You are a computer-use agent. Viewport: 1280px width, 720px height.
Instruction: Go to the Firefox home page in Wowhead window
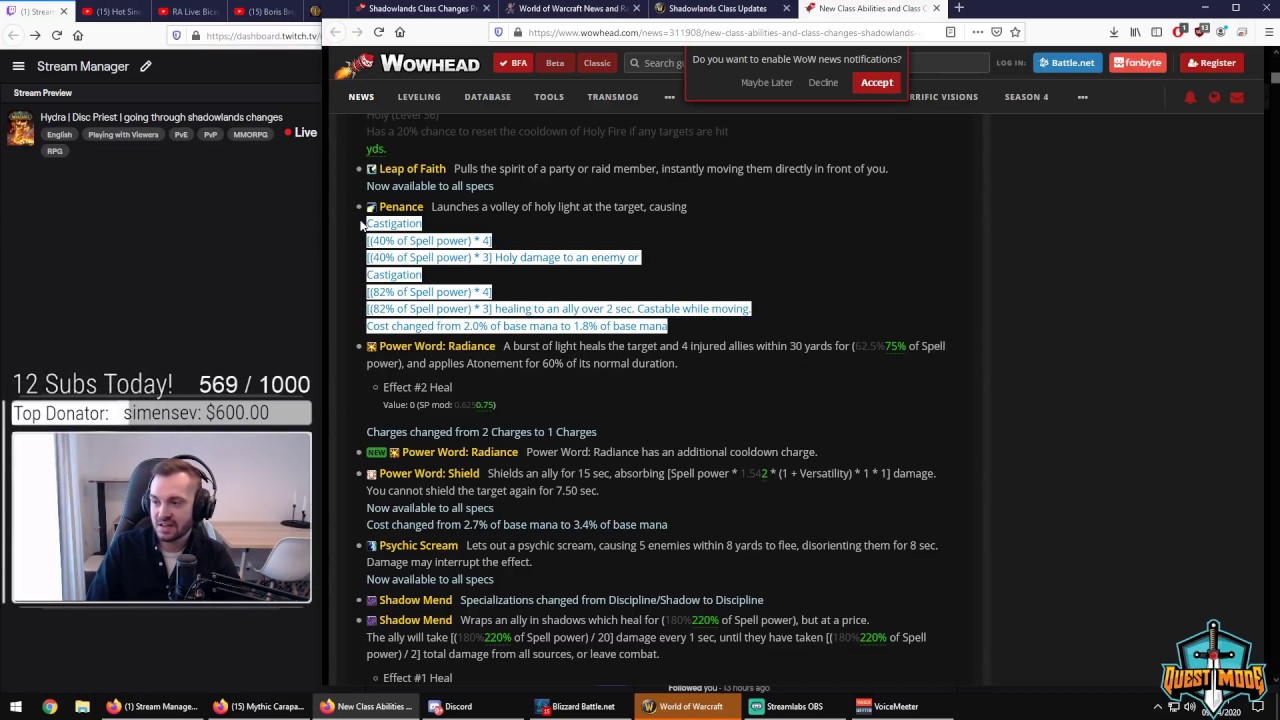pyautogui.click(x=400, y=32)
